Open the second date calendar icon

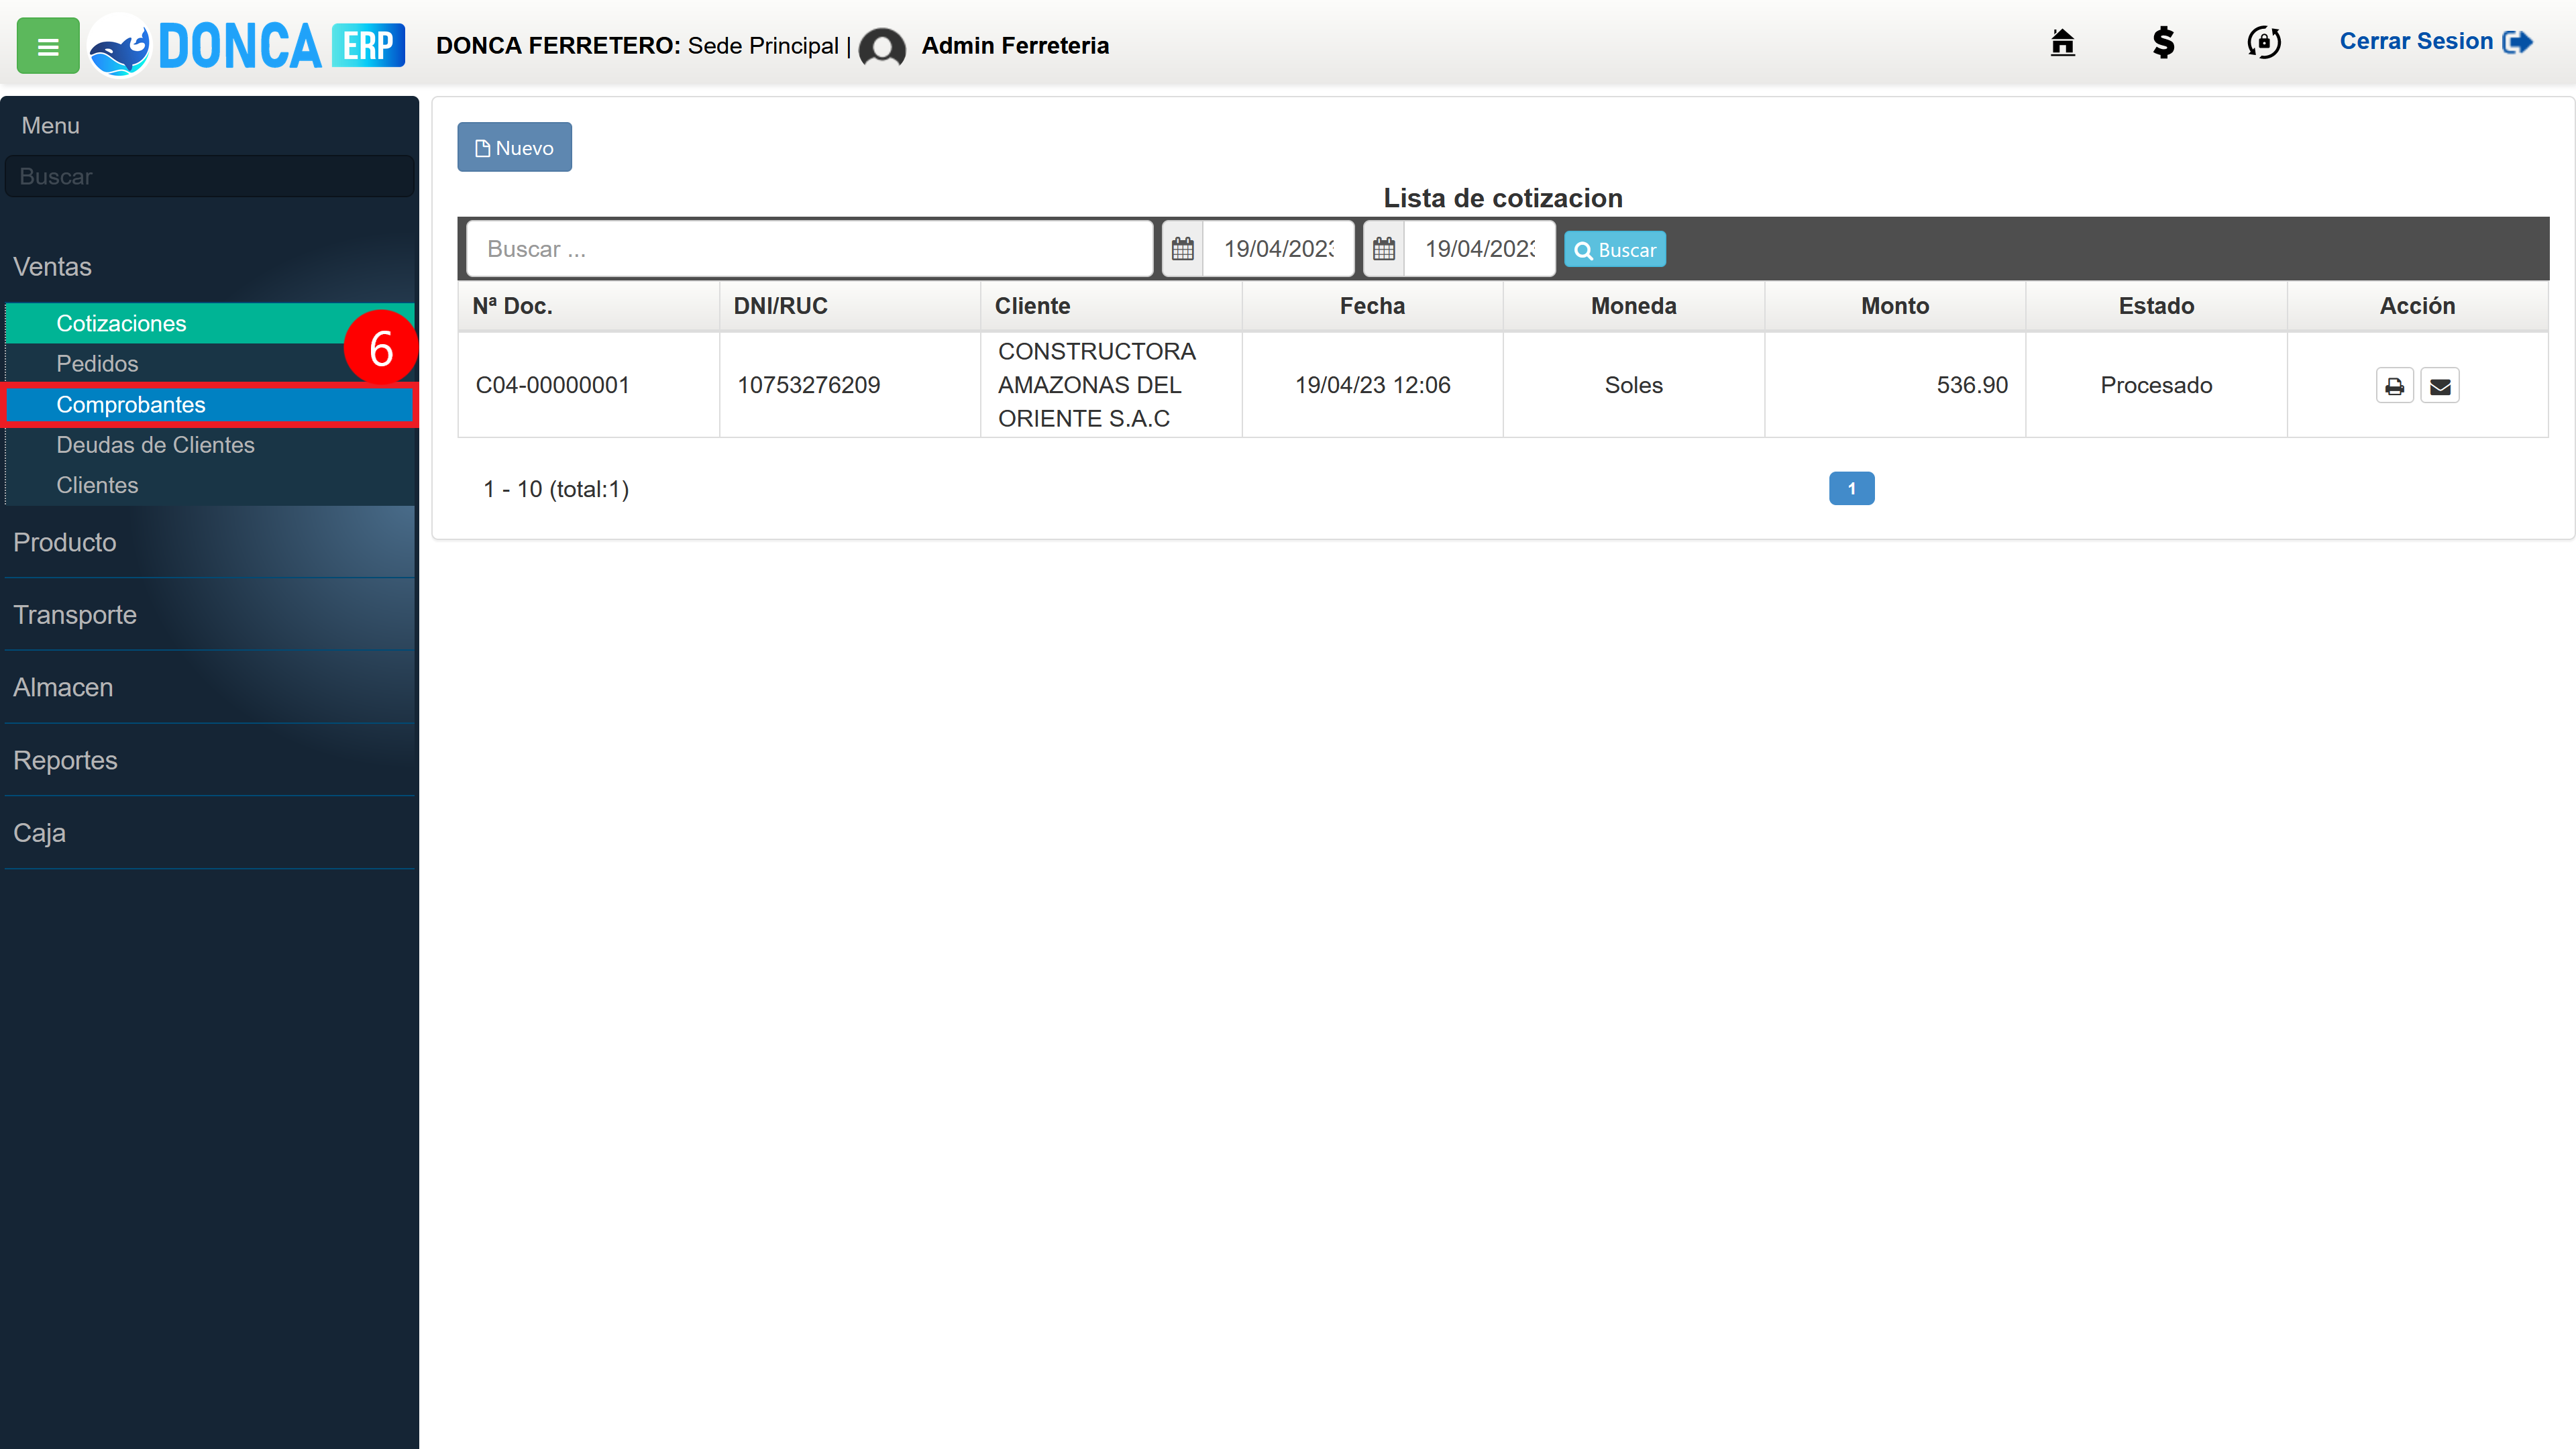click(x=1384, y=249)
